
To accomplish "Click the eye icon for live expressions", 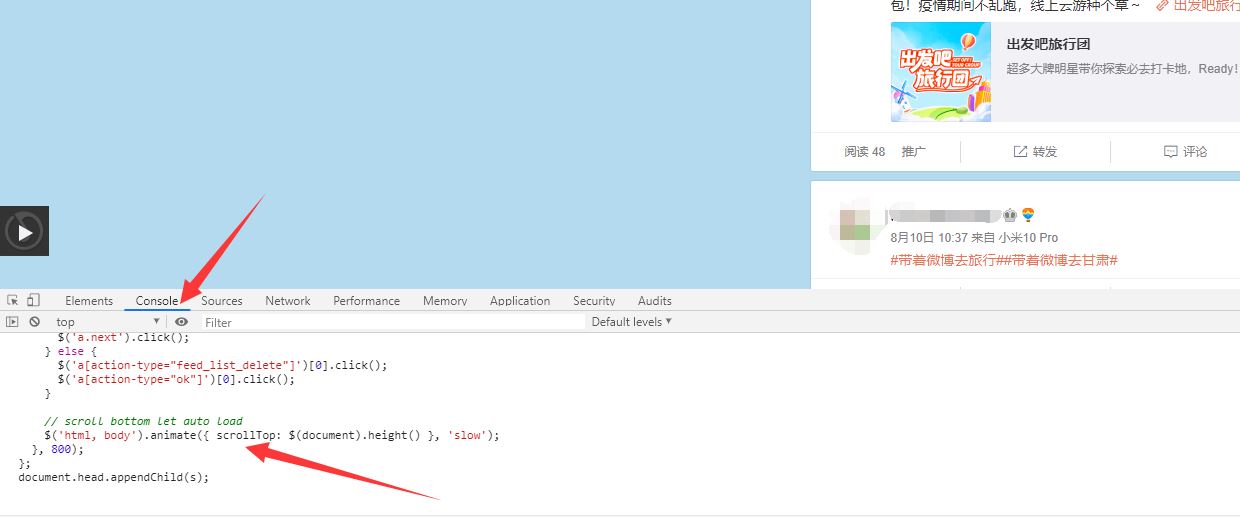I will tap(181, 322).
